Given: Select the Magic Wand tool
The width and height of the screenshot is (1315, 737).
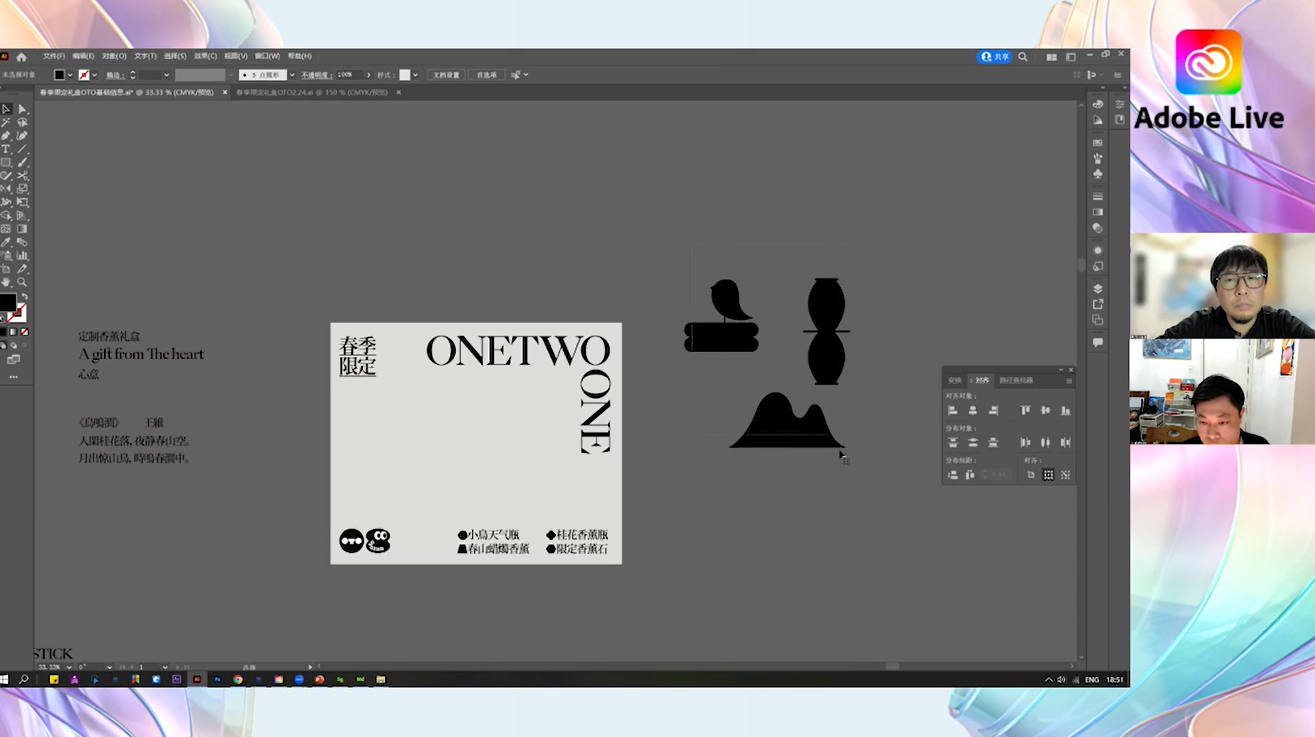Looking at the screenshot, I should 6,123.
